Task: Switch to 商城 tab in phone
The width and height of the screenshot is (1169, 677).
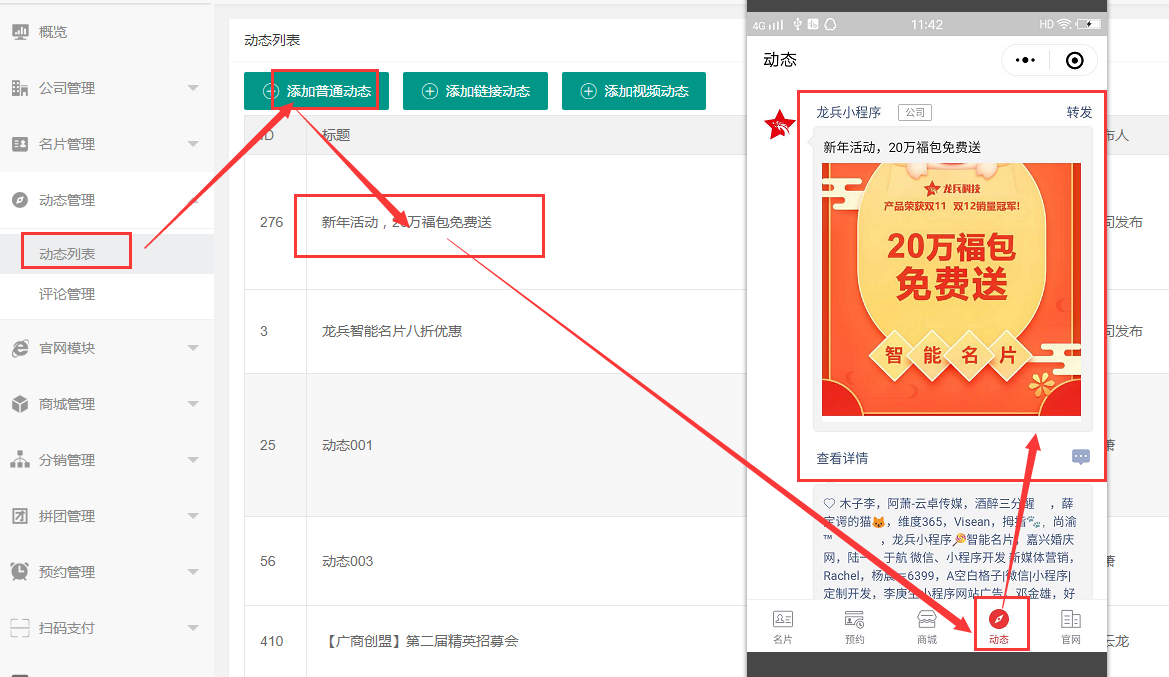Action: click(x=926, y=626)
